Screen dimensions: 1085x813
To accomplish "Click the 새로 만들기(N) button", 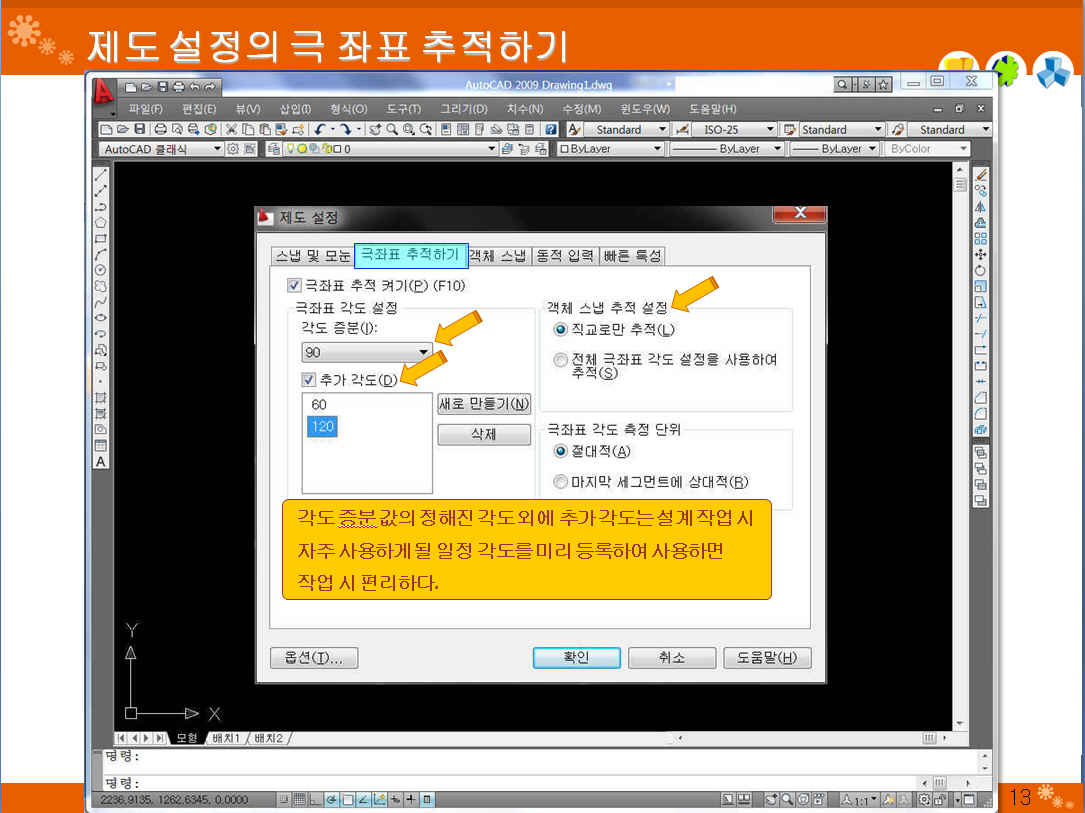I will click(484, 404).
